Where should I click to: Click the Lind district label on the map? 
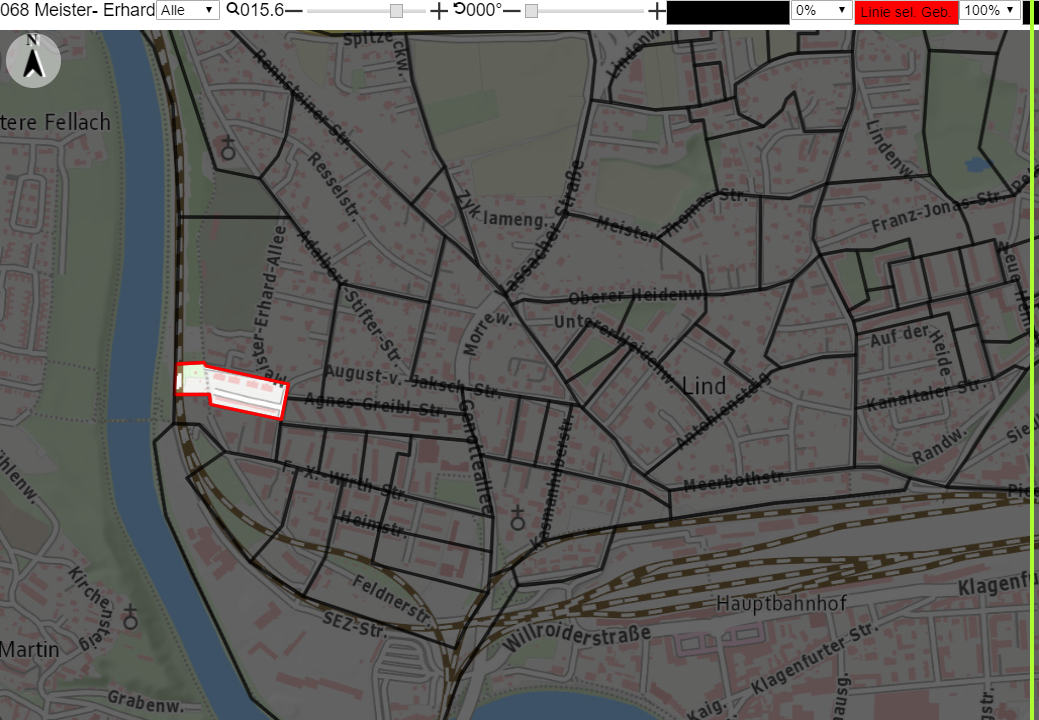tap(704, 386)
